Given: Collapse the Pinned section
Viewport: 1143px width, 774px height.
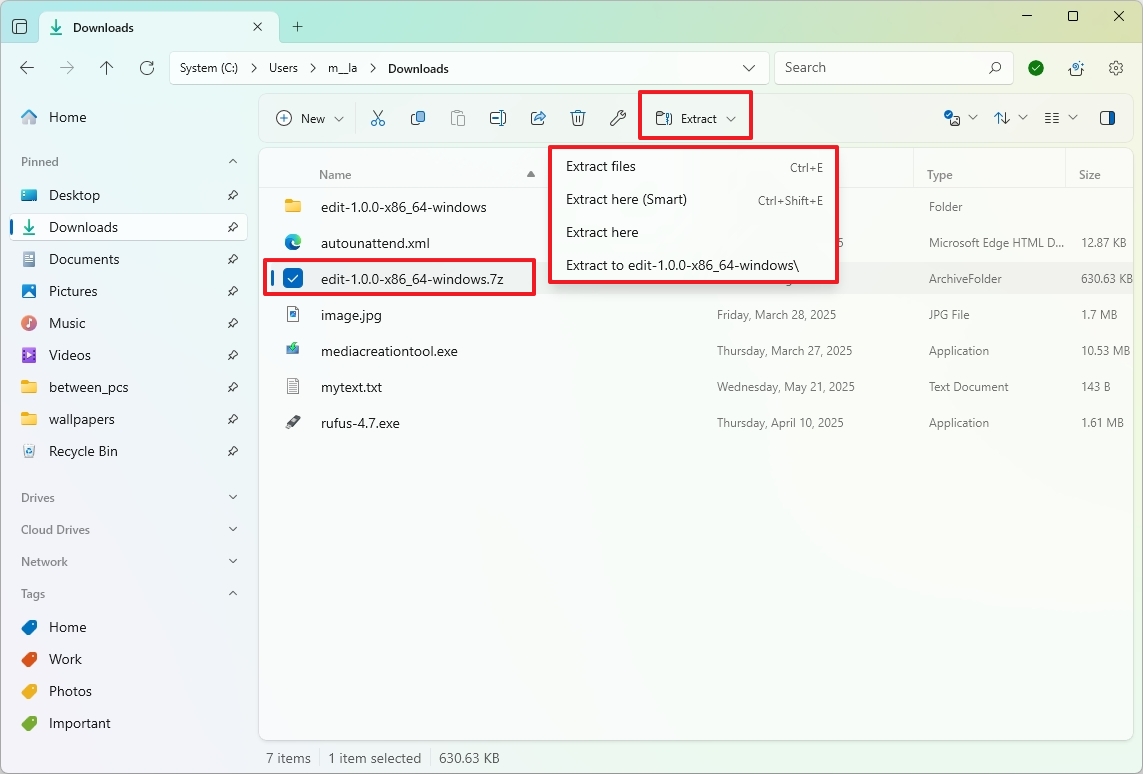Looking at the screenshot, I should click(x=232, y=161).
